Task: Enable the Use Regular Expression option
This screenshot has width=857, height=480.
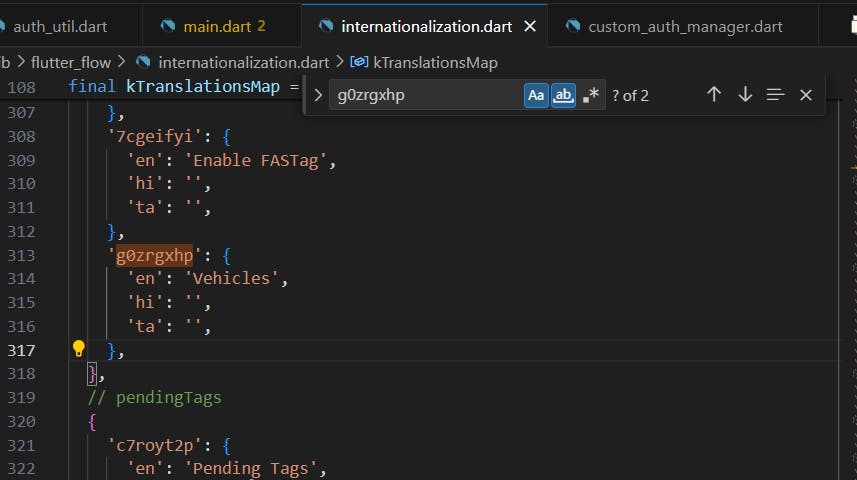Action: (591, 95)
